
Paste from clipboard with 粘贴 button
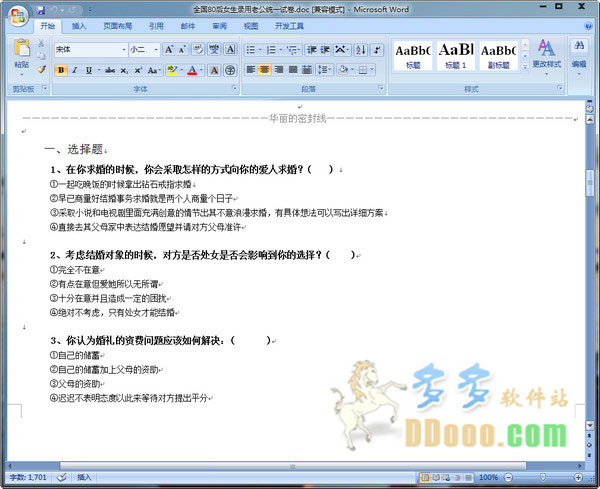tap(21, 56)
